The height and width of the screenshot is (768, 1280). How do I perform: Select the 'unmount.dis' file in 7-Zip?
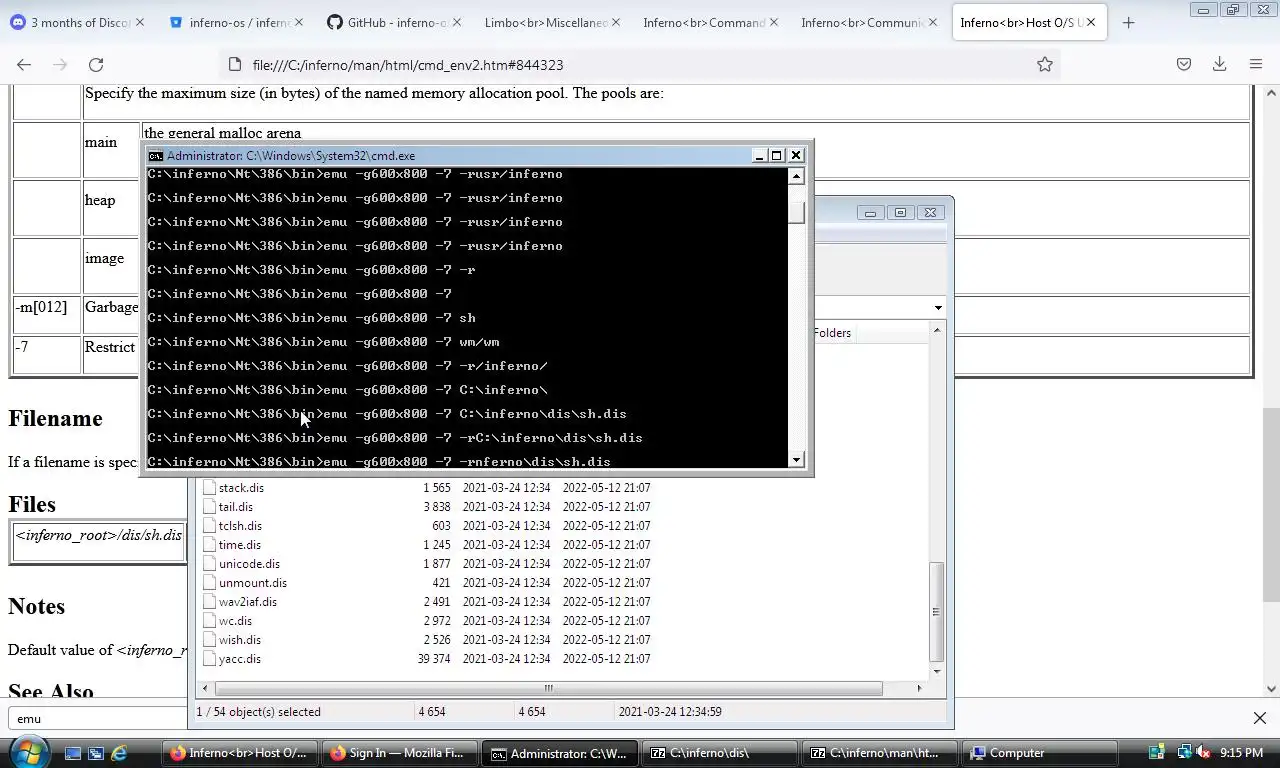253,583
